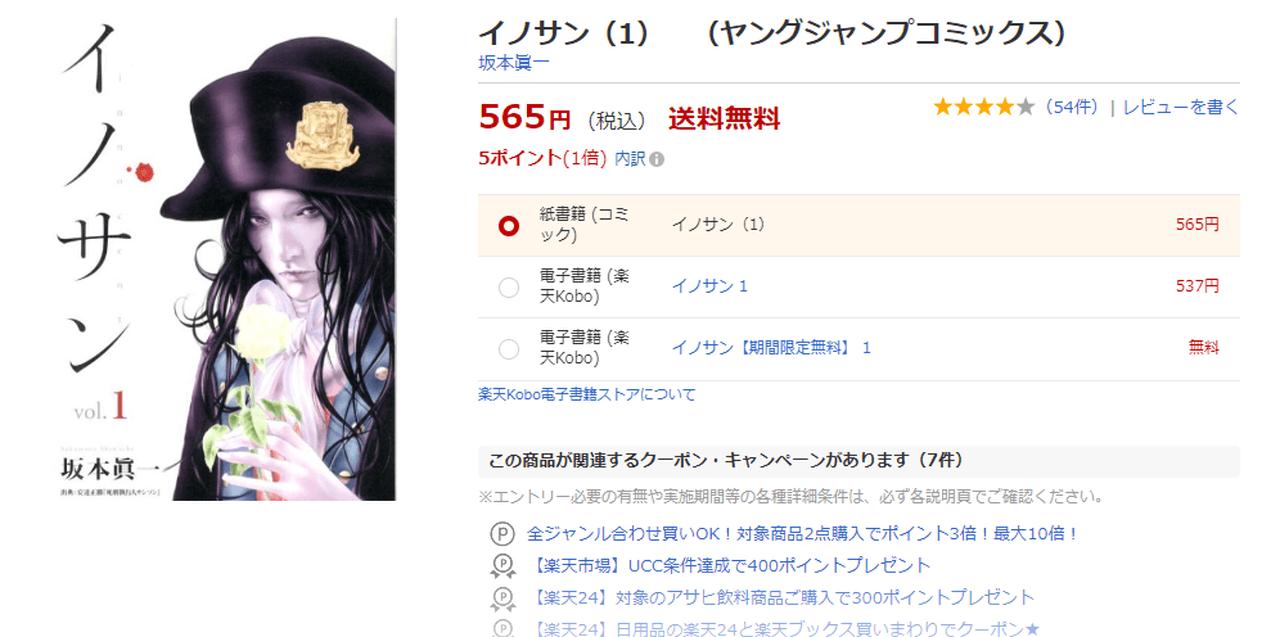Open UCC条件達成で400ポイント campaign link
This screenshot has height=637, width=1280.
729,566
